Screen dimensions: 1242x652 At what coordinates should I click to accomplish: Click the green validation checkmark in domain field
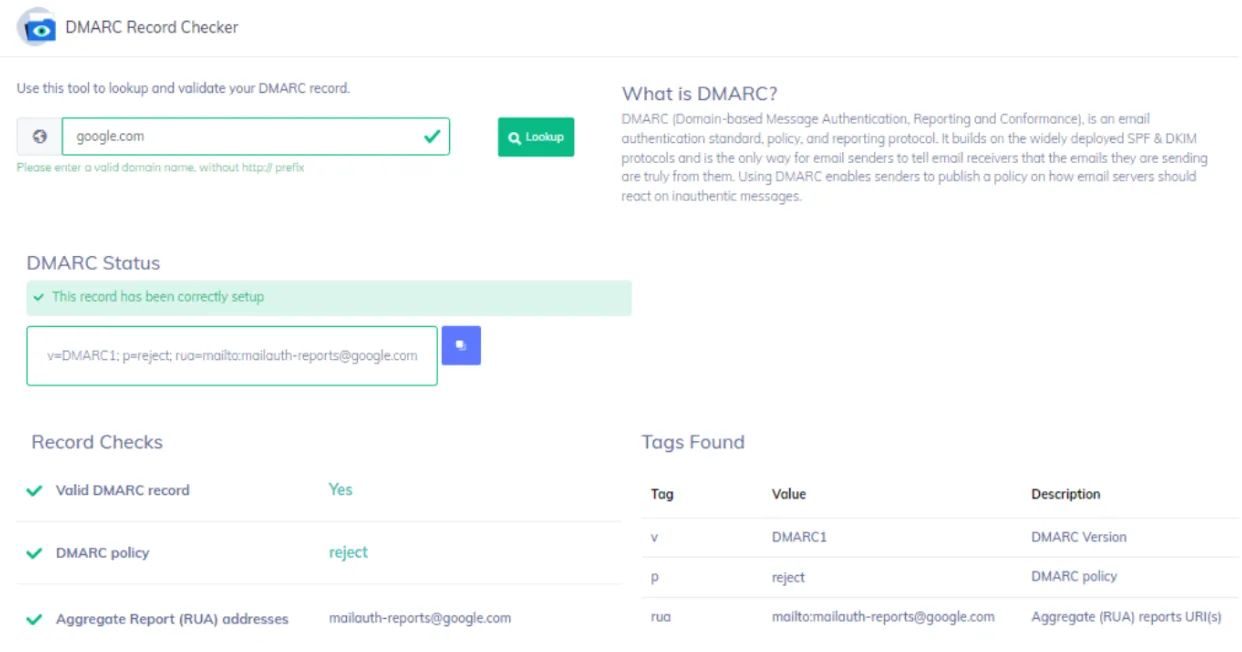[x=432, y=136]
